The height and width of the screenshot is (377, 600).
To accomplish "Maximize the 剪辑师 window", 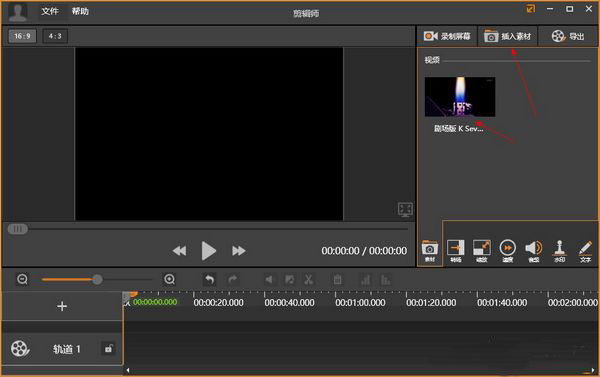I will click(569, 9).
